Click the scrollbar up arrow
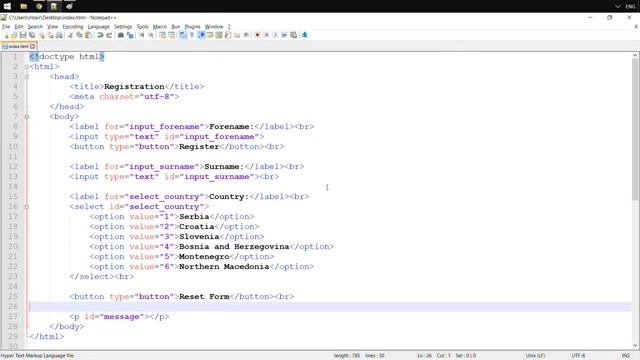 (635, 56)
